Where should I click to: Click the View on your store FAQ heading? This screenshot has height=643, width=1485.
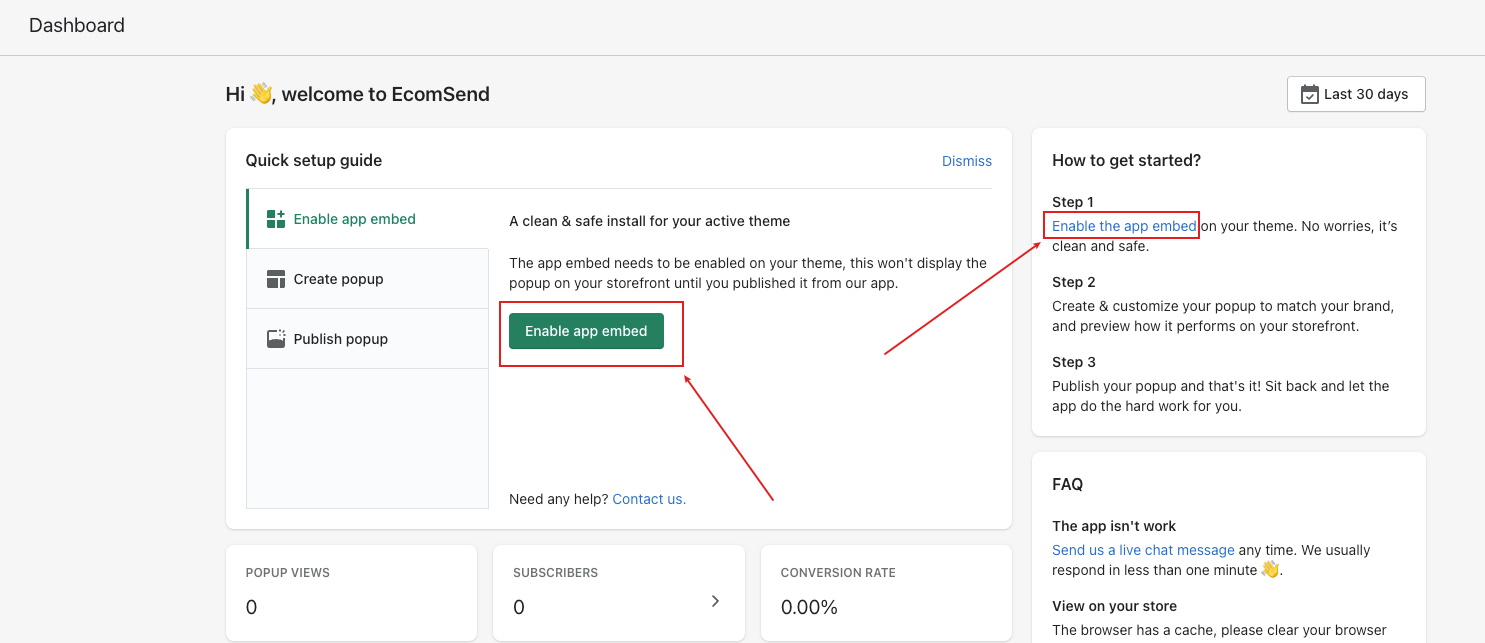coord(1114,606)
